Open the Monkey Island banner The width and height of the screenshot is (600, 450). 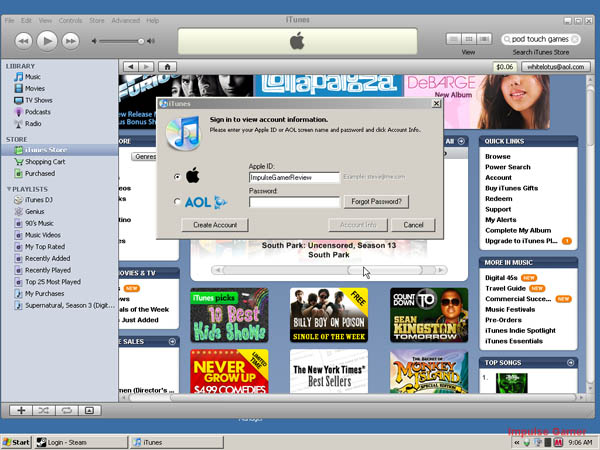pos(429,372)
